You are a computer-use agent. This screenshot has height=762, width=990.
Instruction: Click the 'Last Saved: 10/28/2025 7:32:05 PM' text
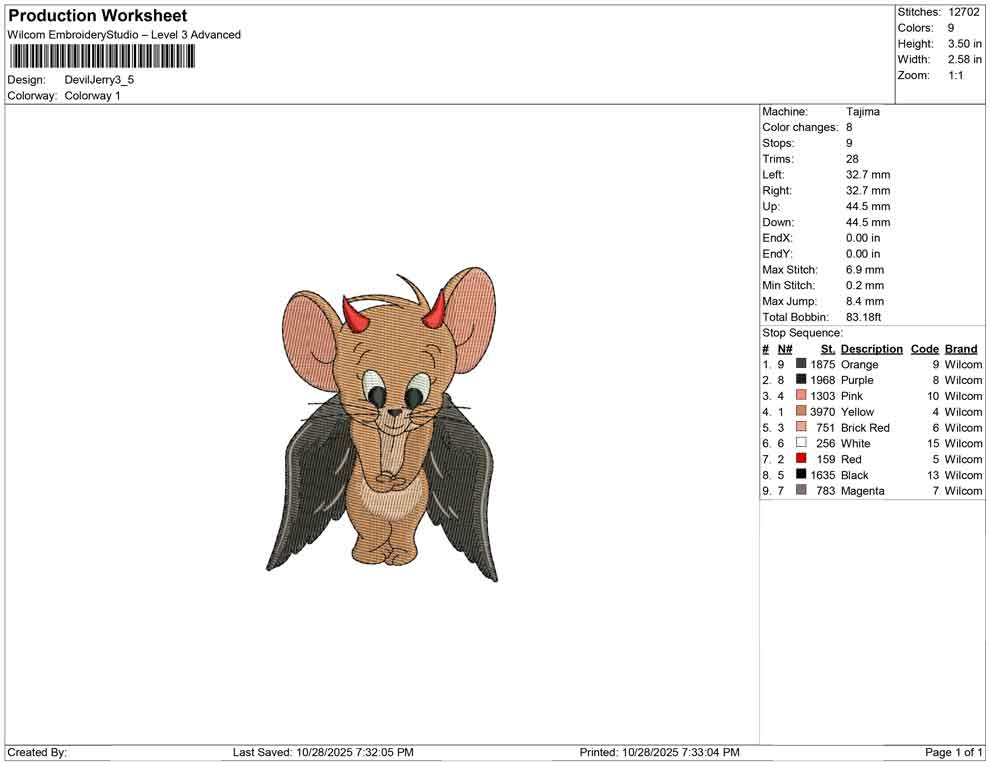(323, 752)
